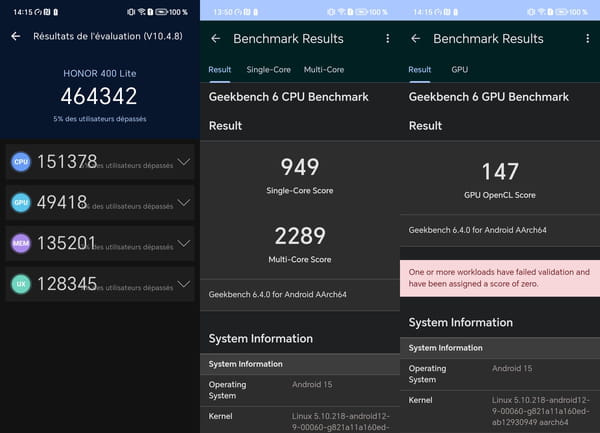Tap System Information subheader in GPU screen

click(x=445, y=348)
